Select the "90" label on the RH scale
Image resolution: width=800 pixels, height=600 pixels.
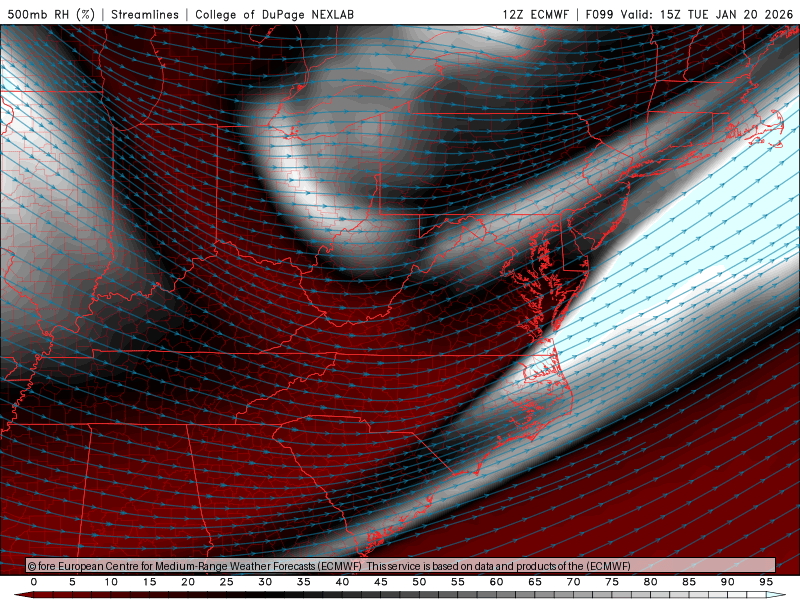[728, 582]
